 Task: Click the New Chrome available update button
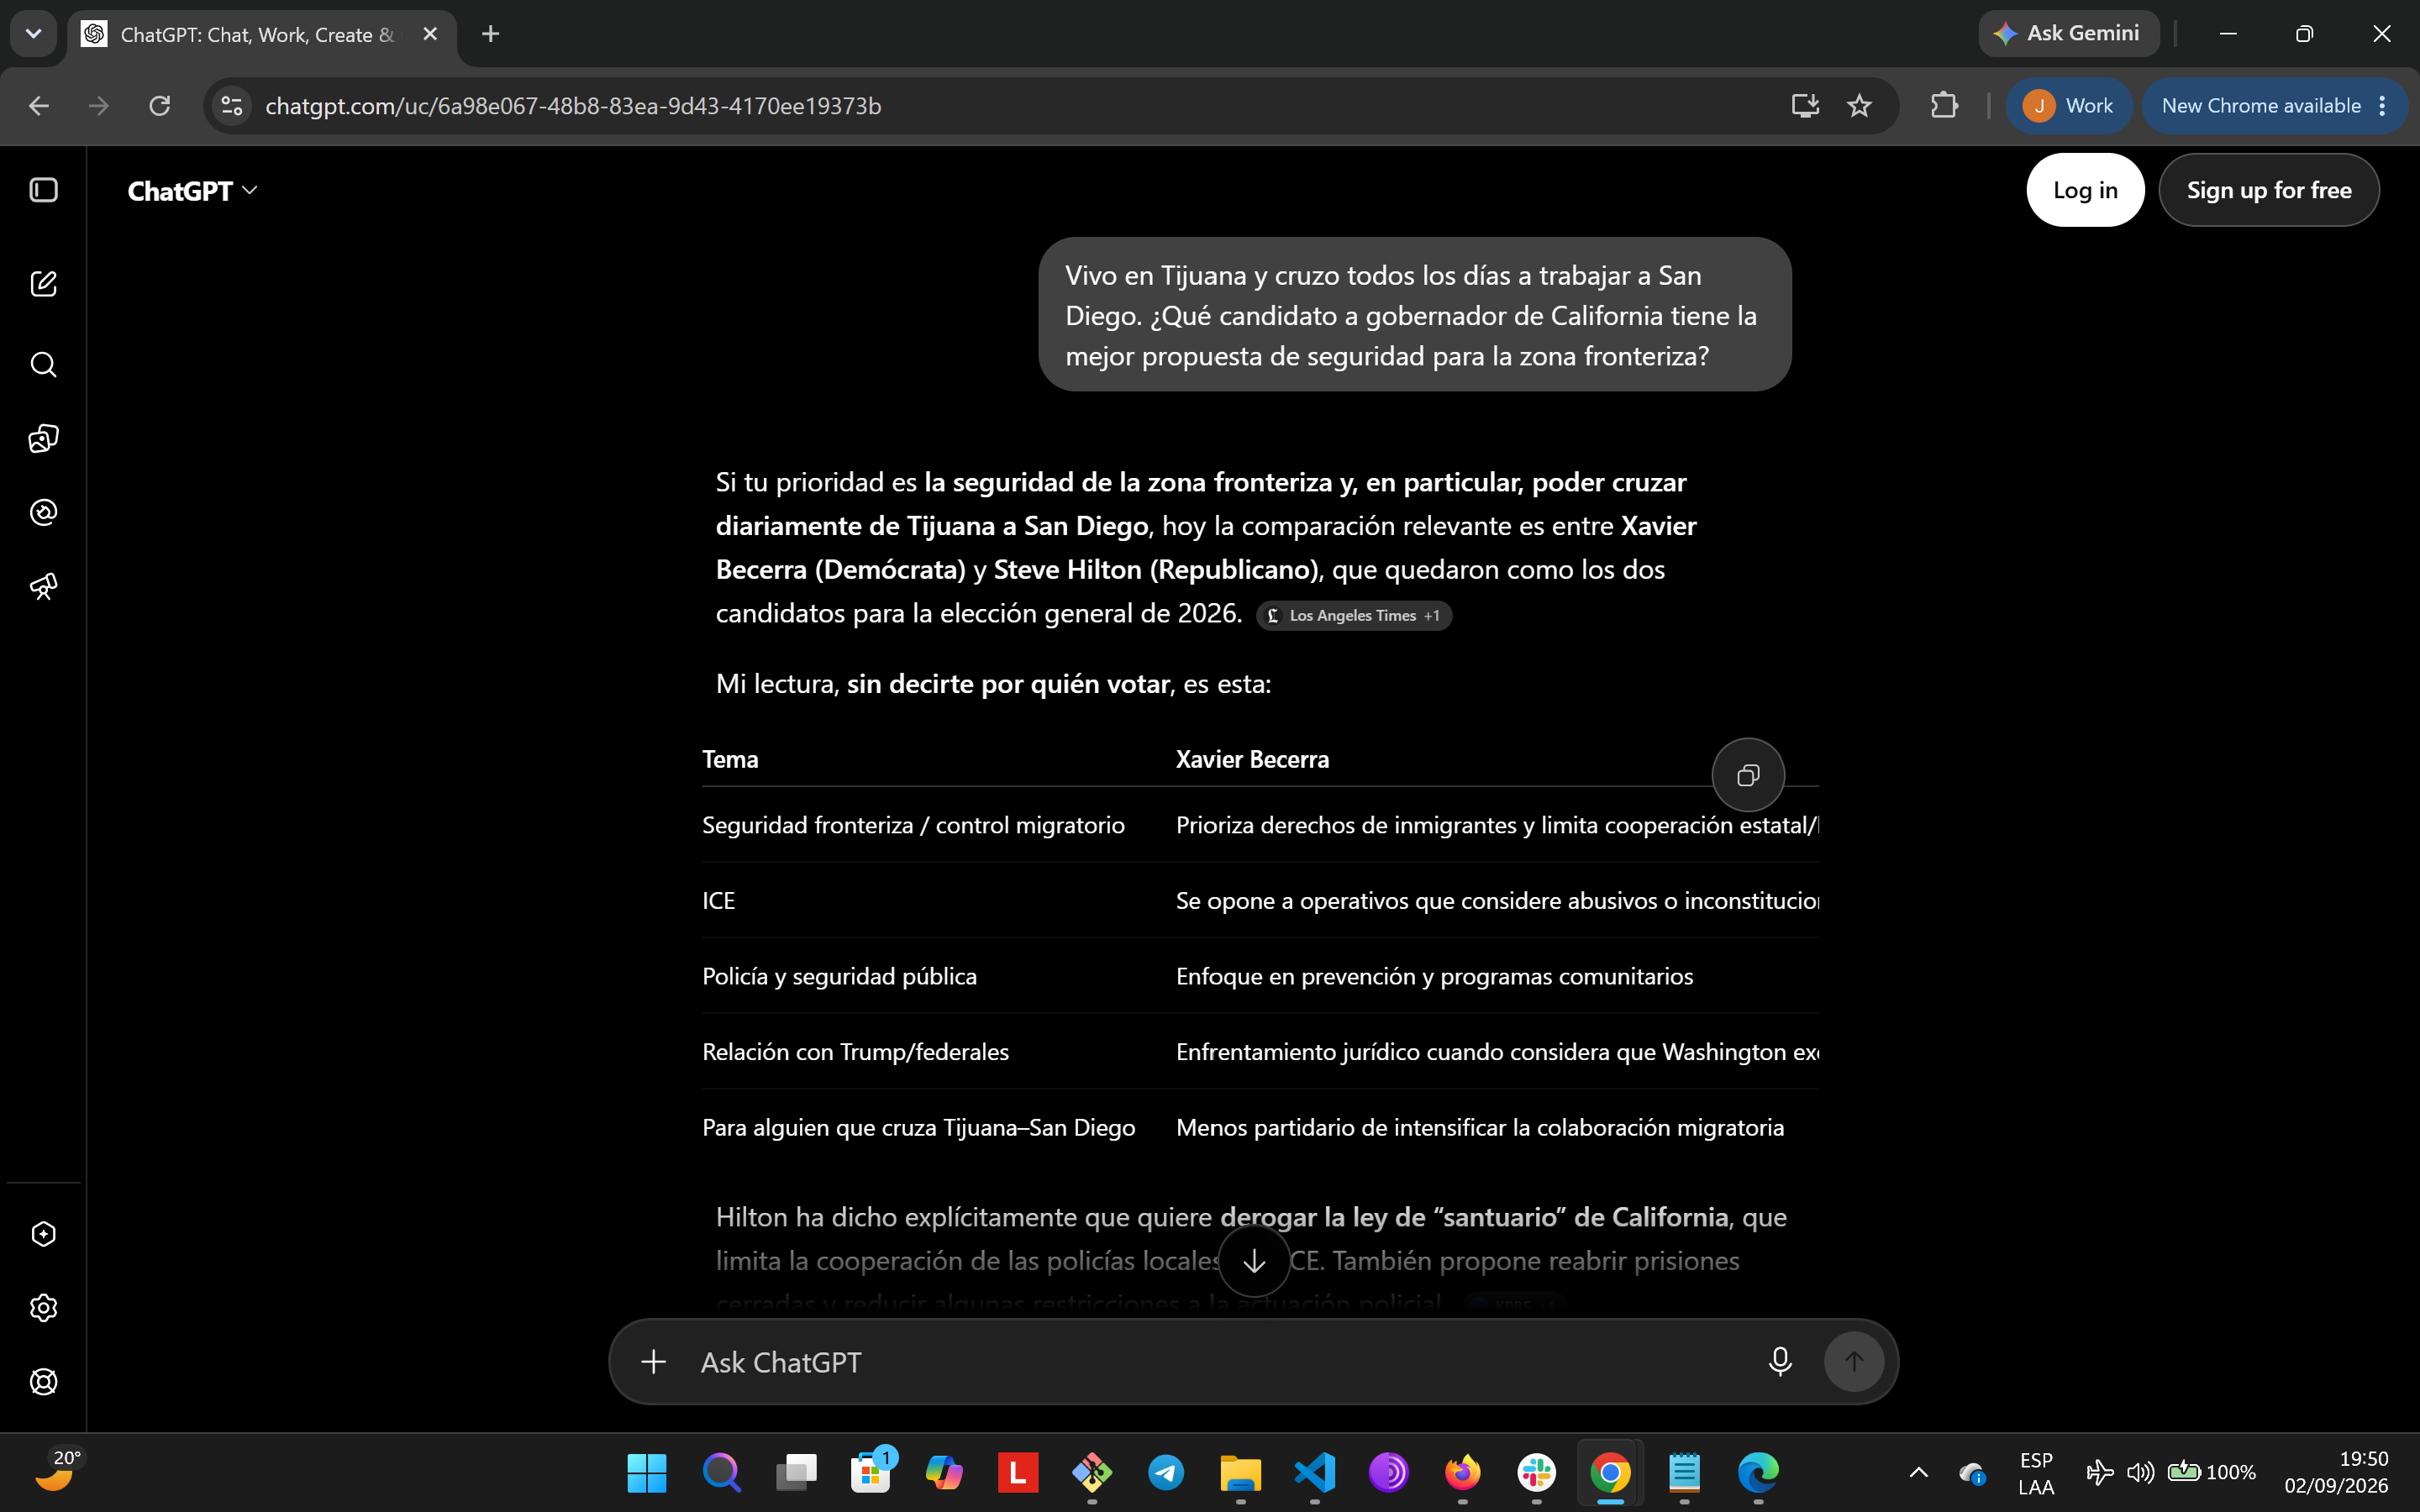click(2274, 106)
